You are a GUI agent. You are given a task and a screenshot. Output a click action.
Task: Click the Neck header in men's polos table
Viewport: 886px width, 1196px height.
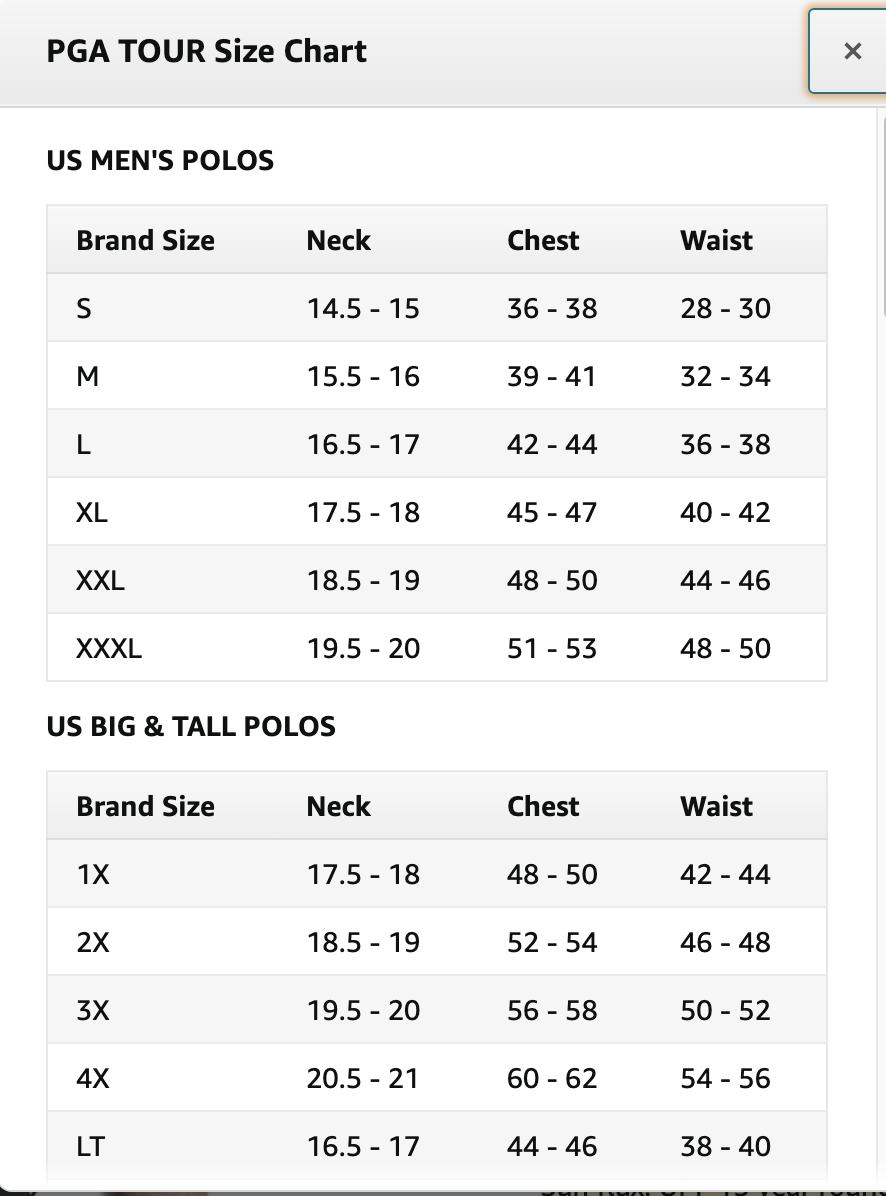[x=339, y=240]
